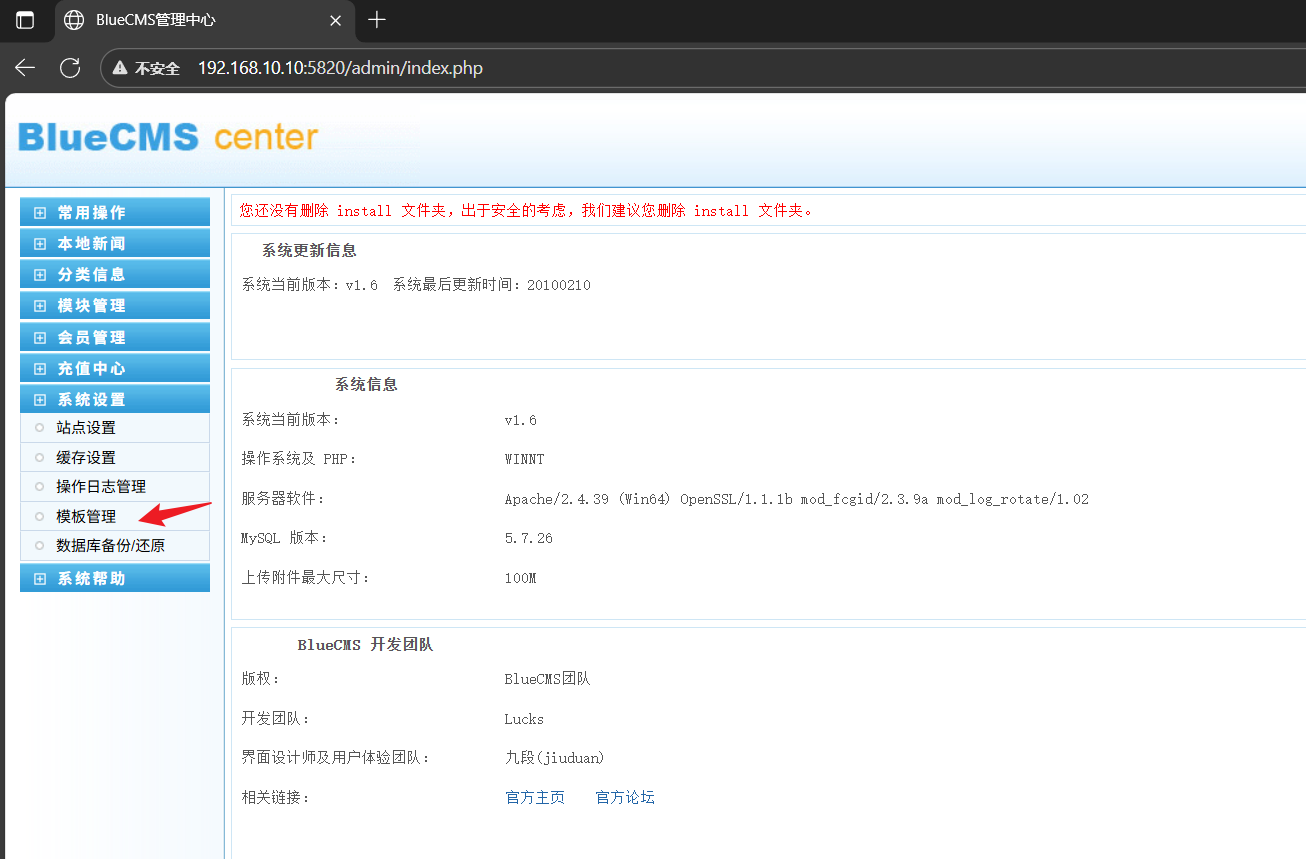The image size is (1306, 859).
Task: Select 数据库备份/还原 menu item
Action: [x=110, y=546]
